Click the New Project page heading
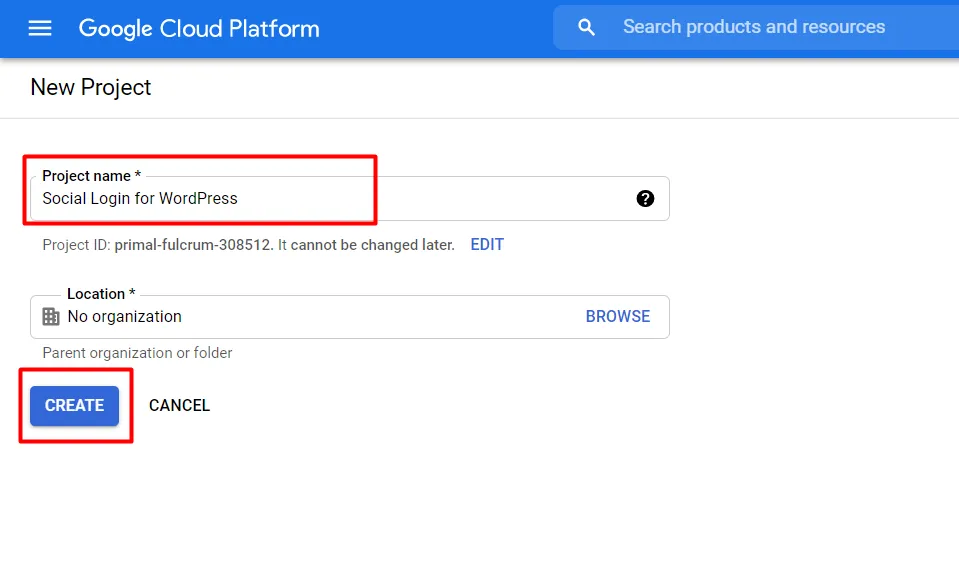The width and height of the screenshot is (959, 577). click(x=91, y=87)
